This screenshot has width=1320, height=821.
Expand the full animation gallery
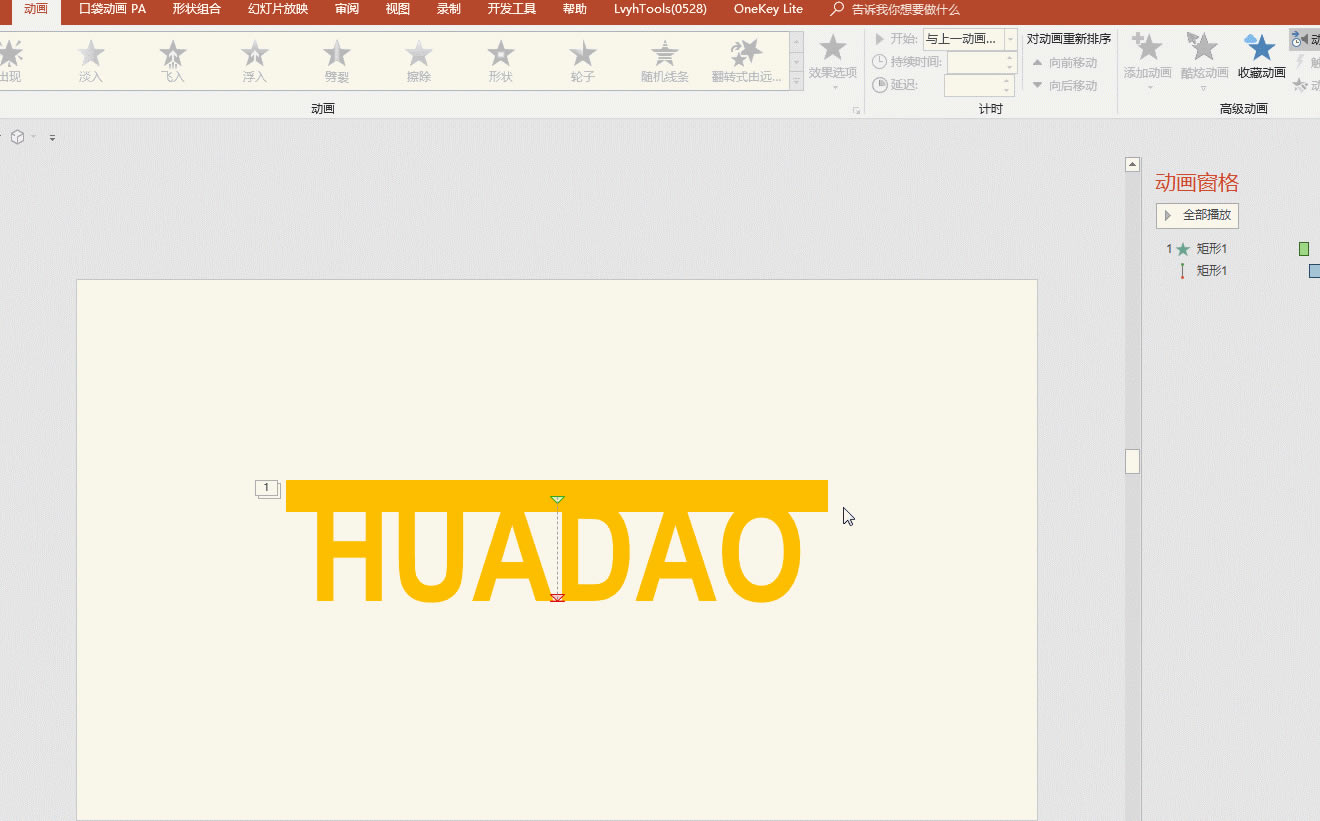pos(797,82)
